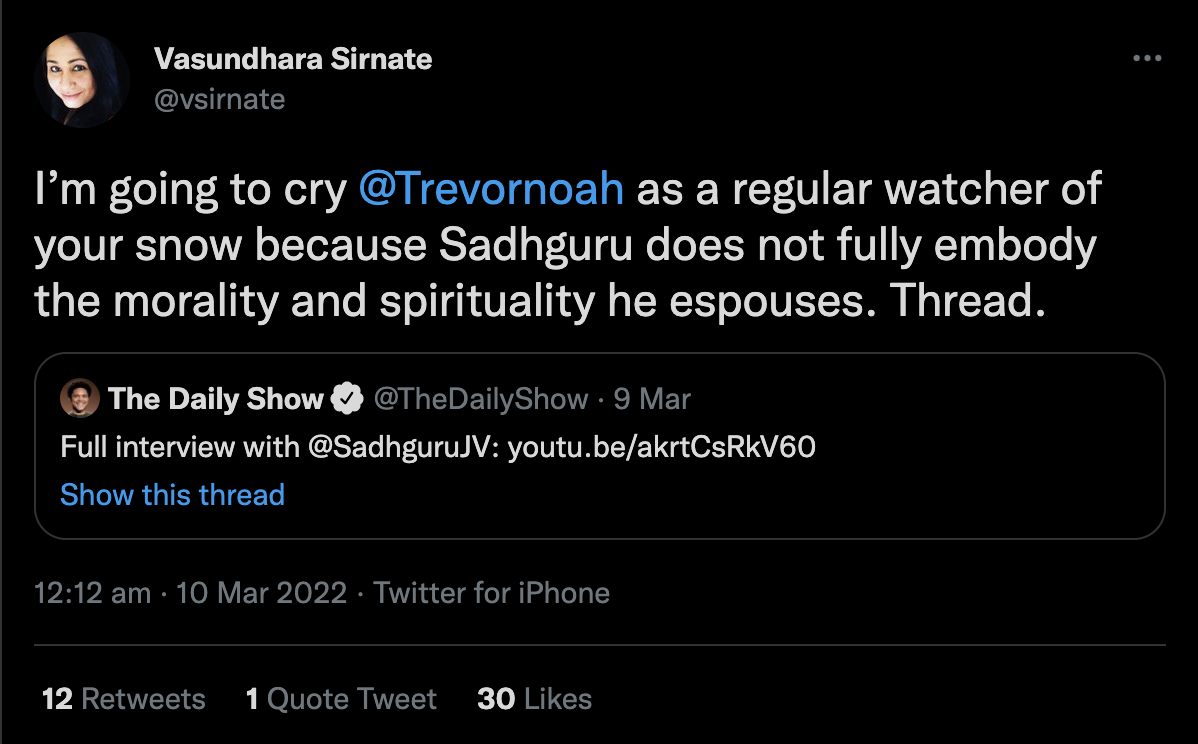This screenshot has width=1198, height=744.
Task: Open the @Trevornoah mention link
Action: 491,190
